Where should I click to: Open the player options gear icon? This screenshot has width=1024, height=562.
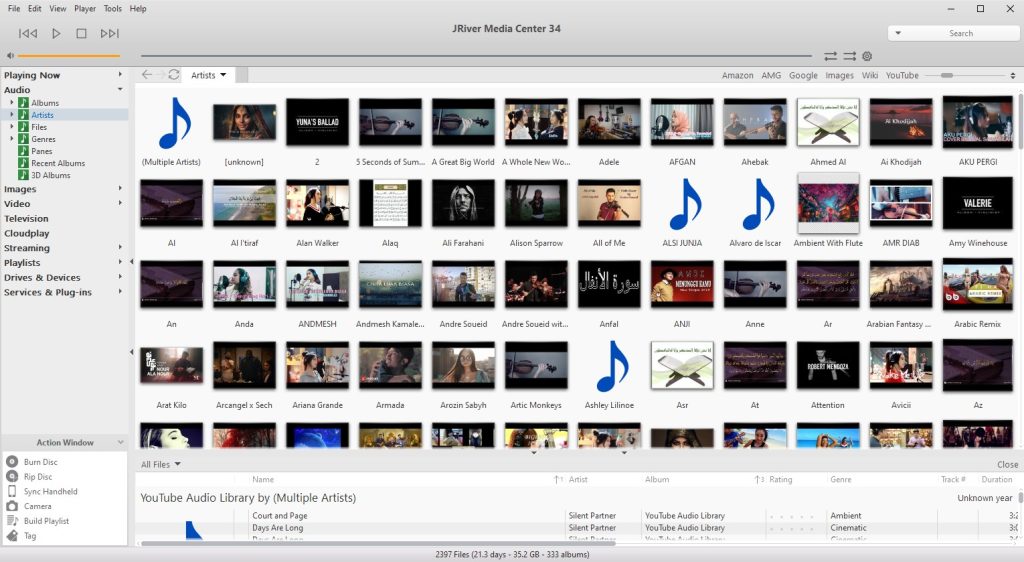[x=867, y=56]
